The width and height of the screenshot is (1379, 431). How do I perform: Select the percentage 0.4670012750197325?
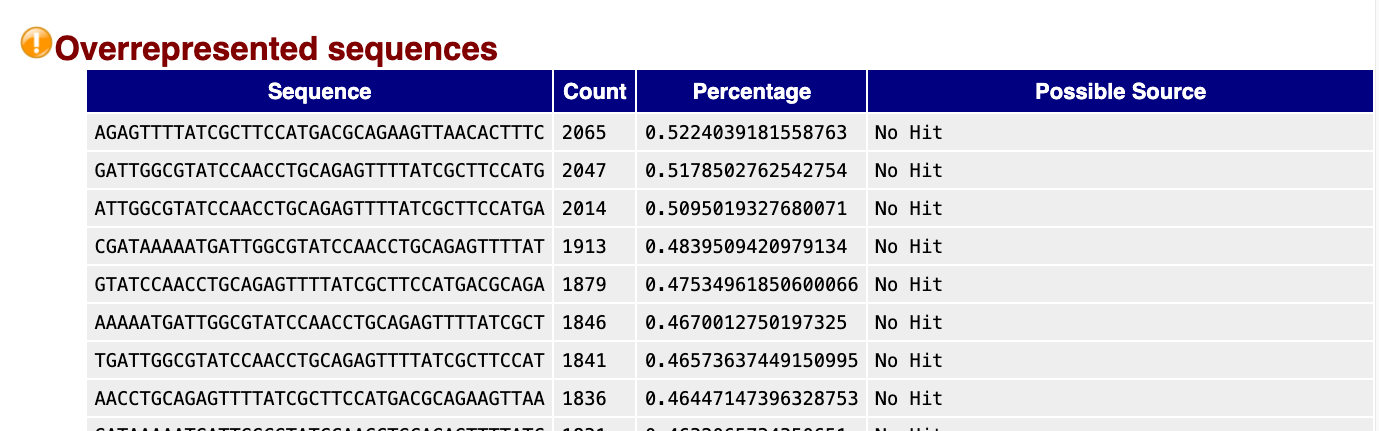(x=746, y=322)
